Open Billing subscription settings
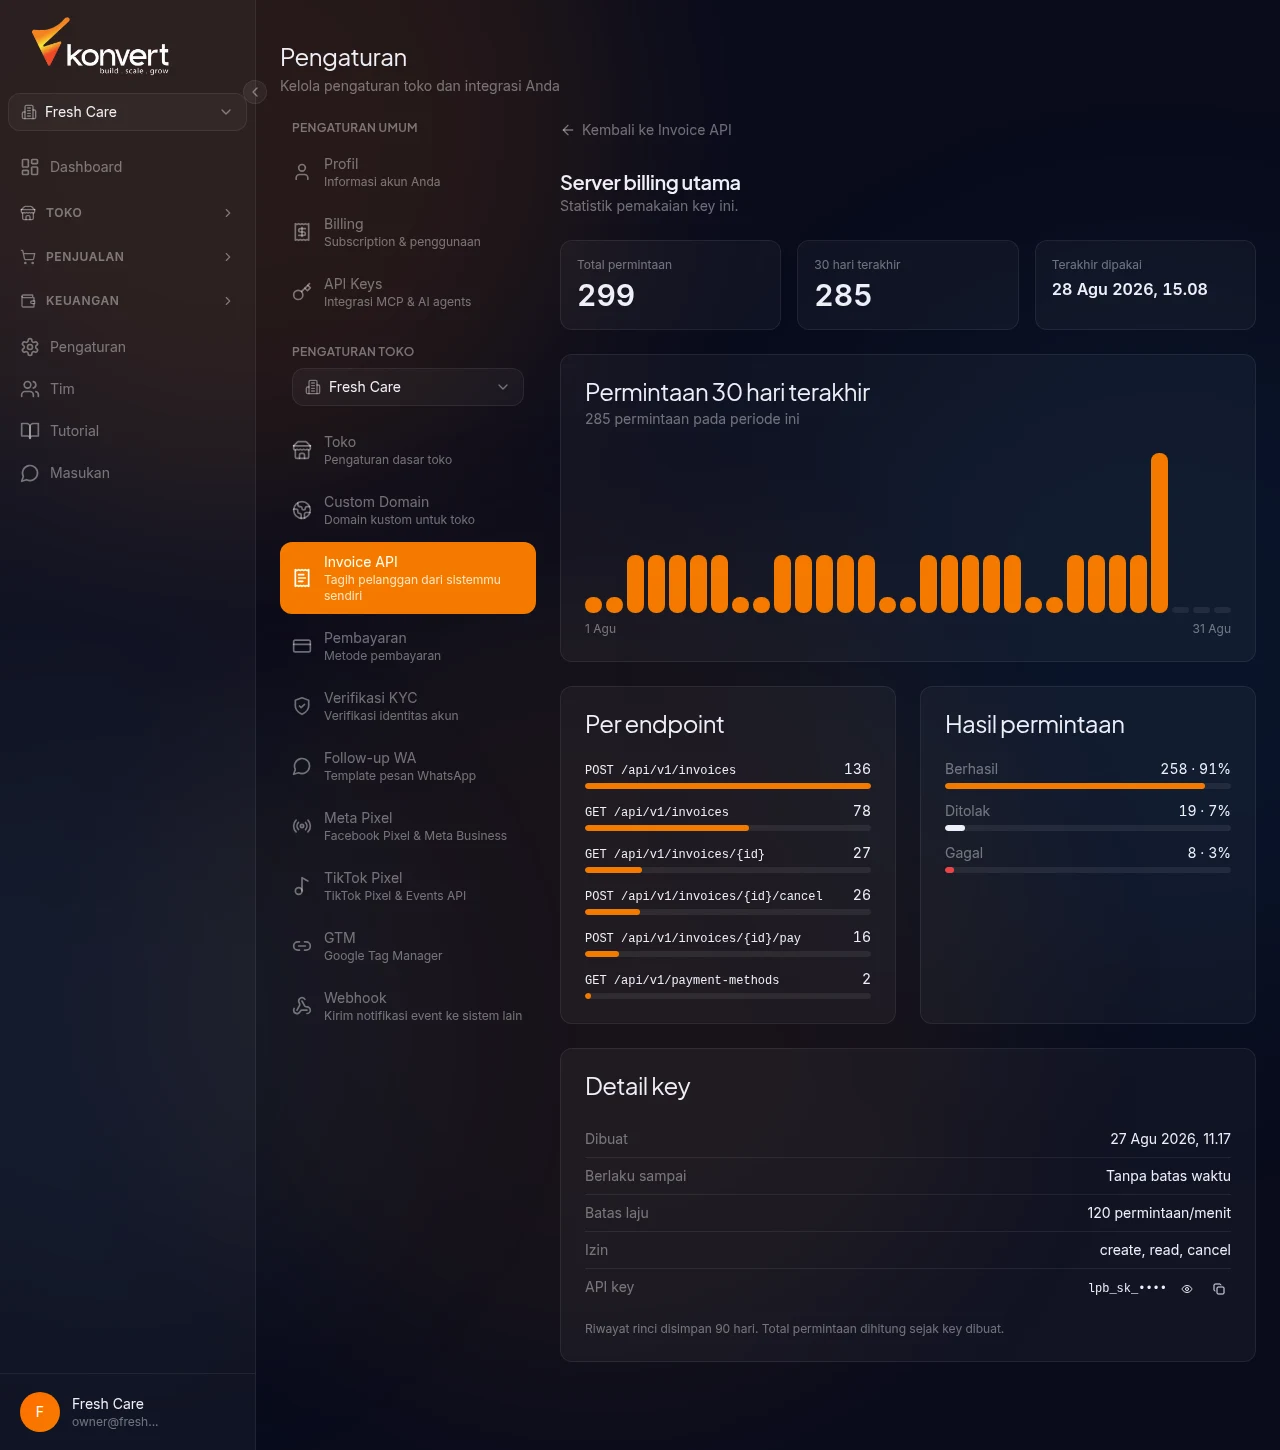This screenshot has width=1280, height=1450. [x=408, y=232]
